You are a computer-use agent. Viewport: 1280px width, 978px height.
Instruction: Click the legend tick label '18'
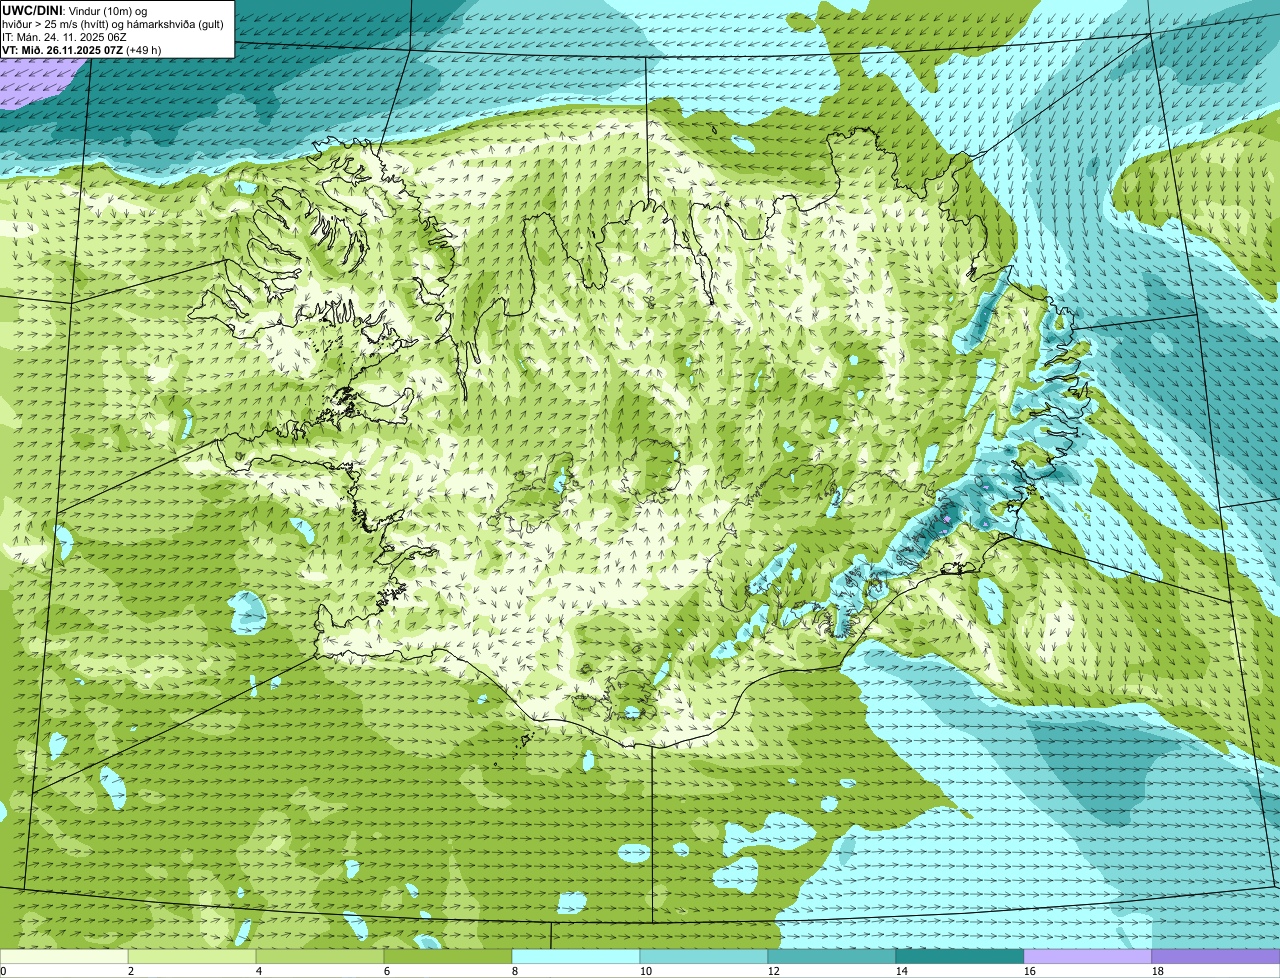tap(1158, 971)
